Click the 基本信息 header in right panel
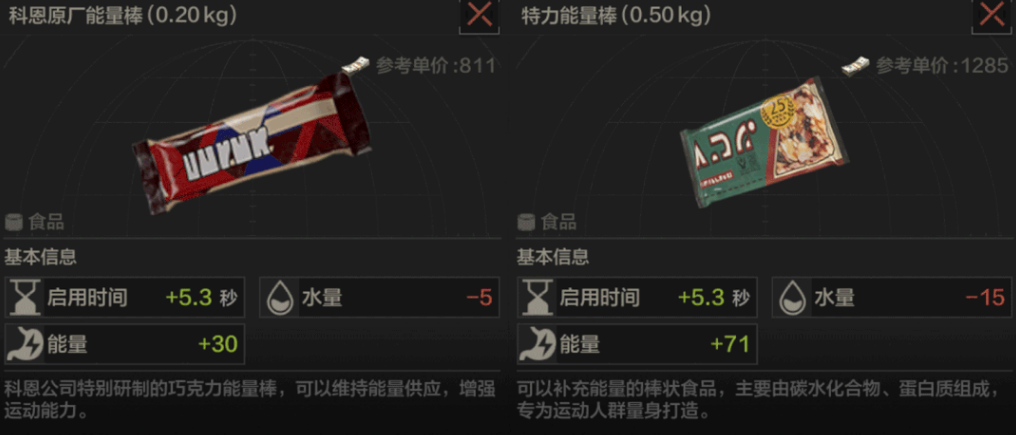The width and height of the screenshot is (1016, 435). pos(553,257)
